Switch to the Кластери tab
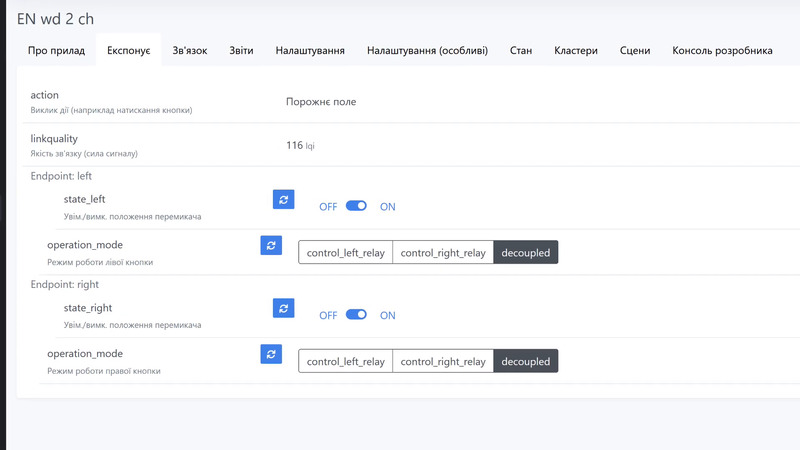The image size is (800, 450). [576, 50]
